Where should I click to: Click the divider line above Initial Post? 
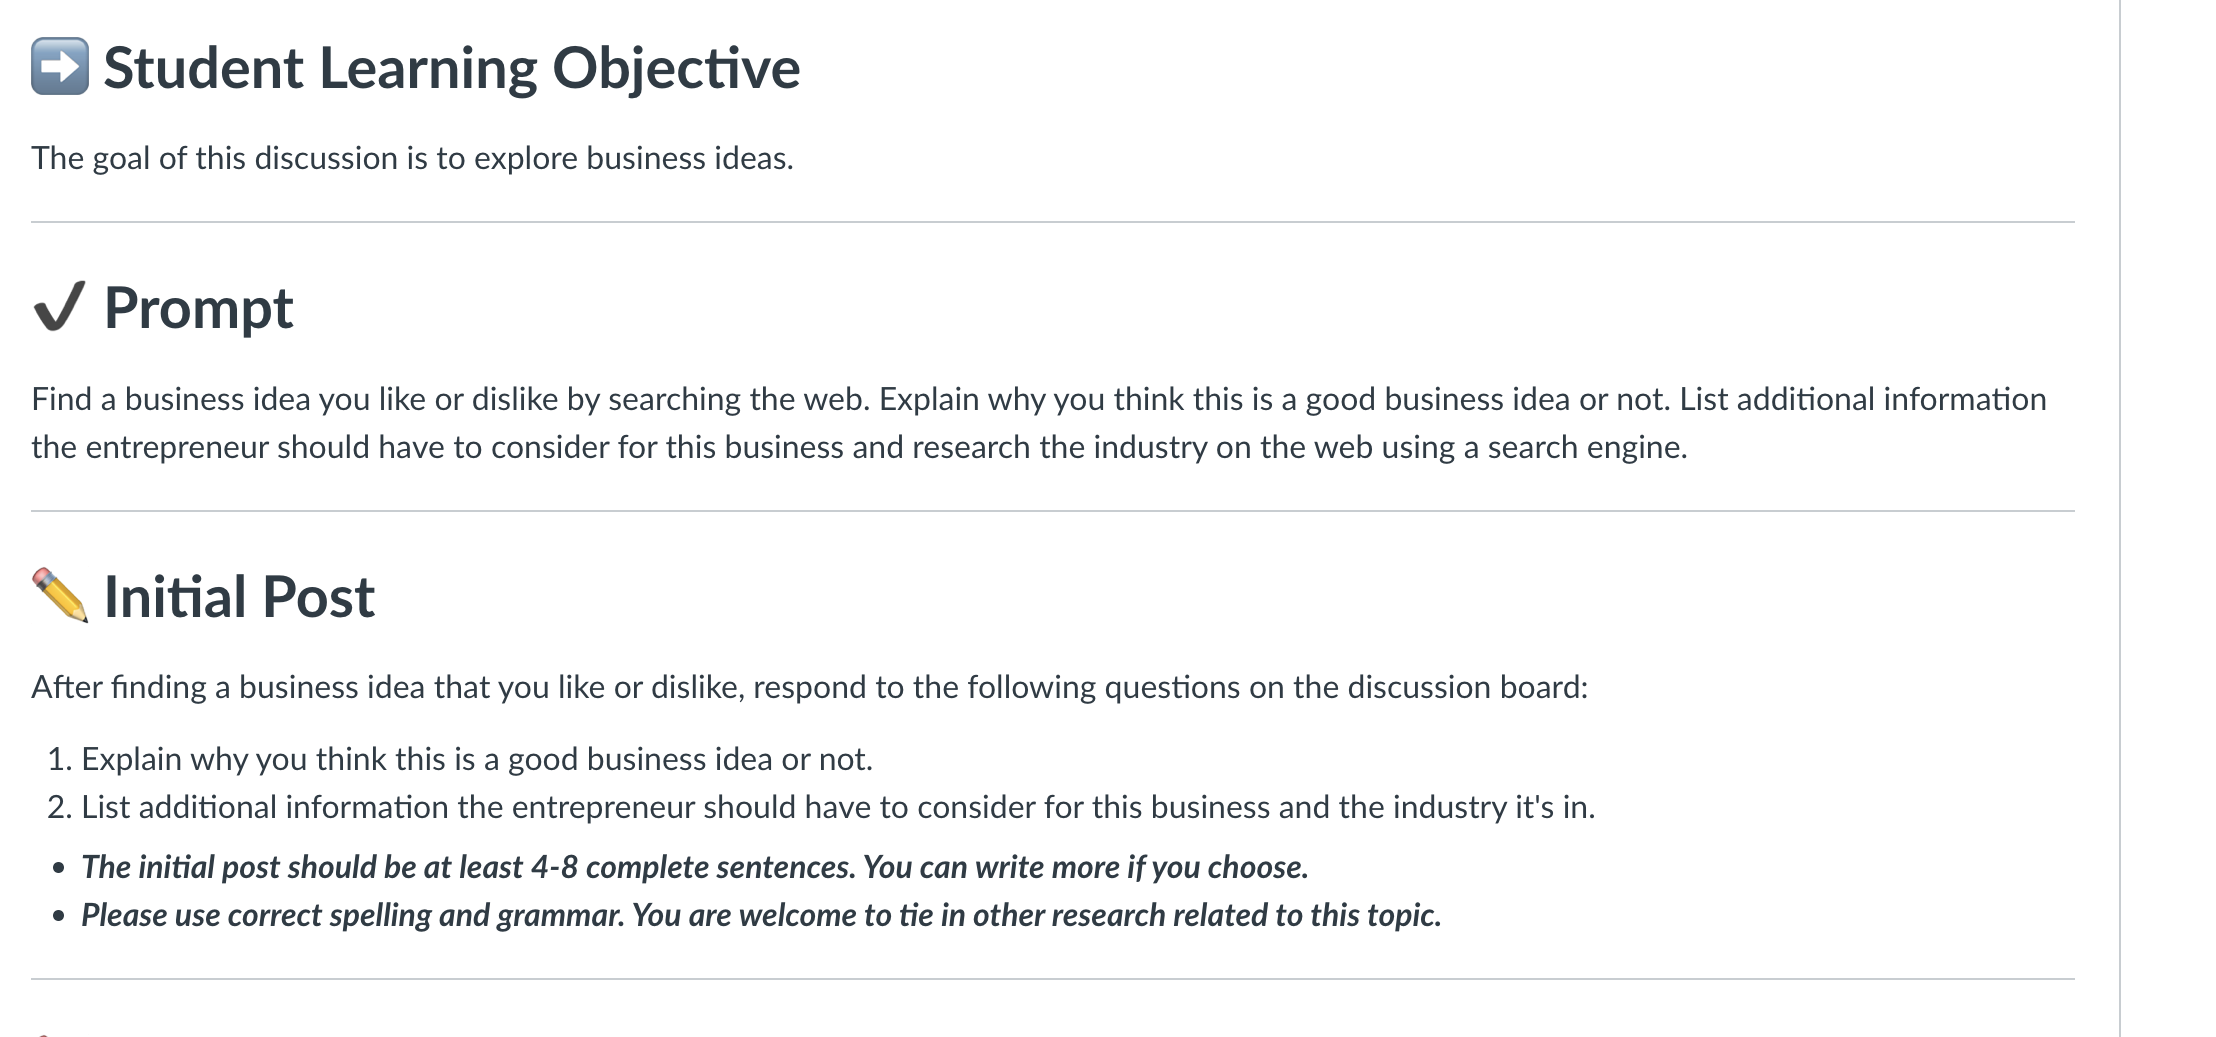point(1053,511)
